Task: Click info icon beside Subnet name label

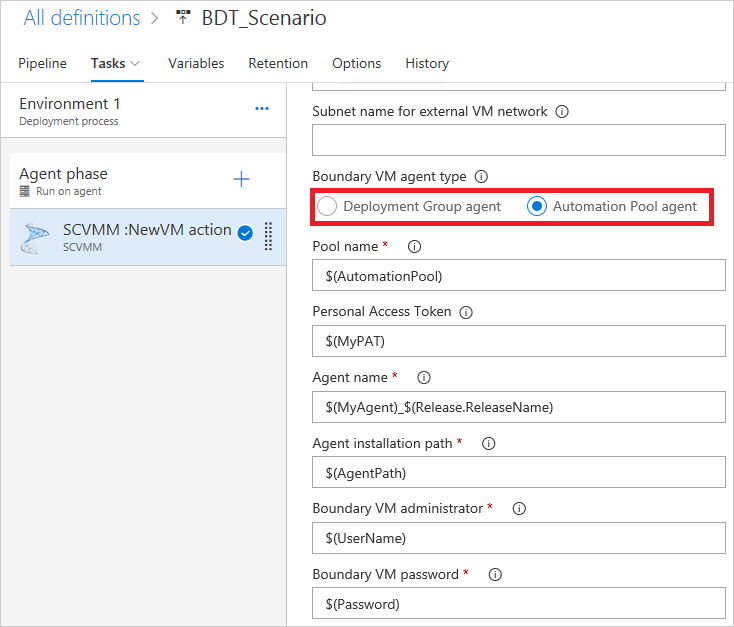Action: click(x=562, y=111)
